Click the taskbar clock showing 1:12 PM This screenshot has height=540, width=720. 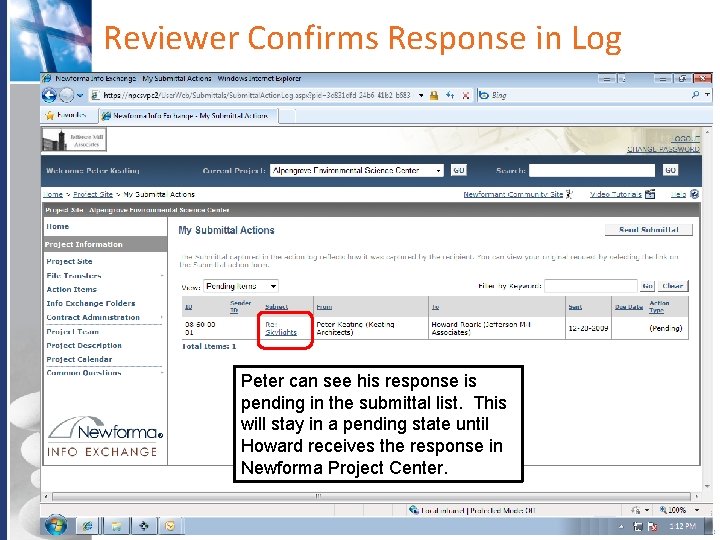pos(682,526)
